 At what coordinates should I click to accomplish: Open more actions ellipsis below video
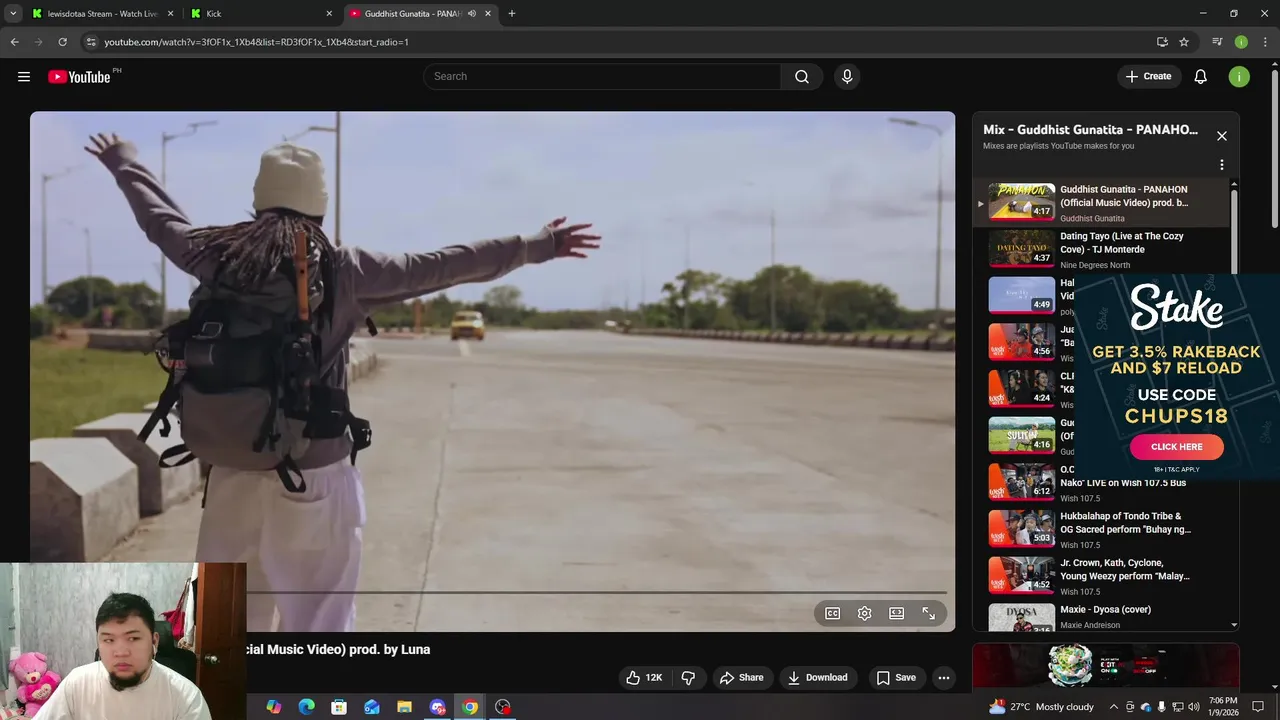(943, 677)
